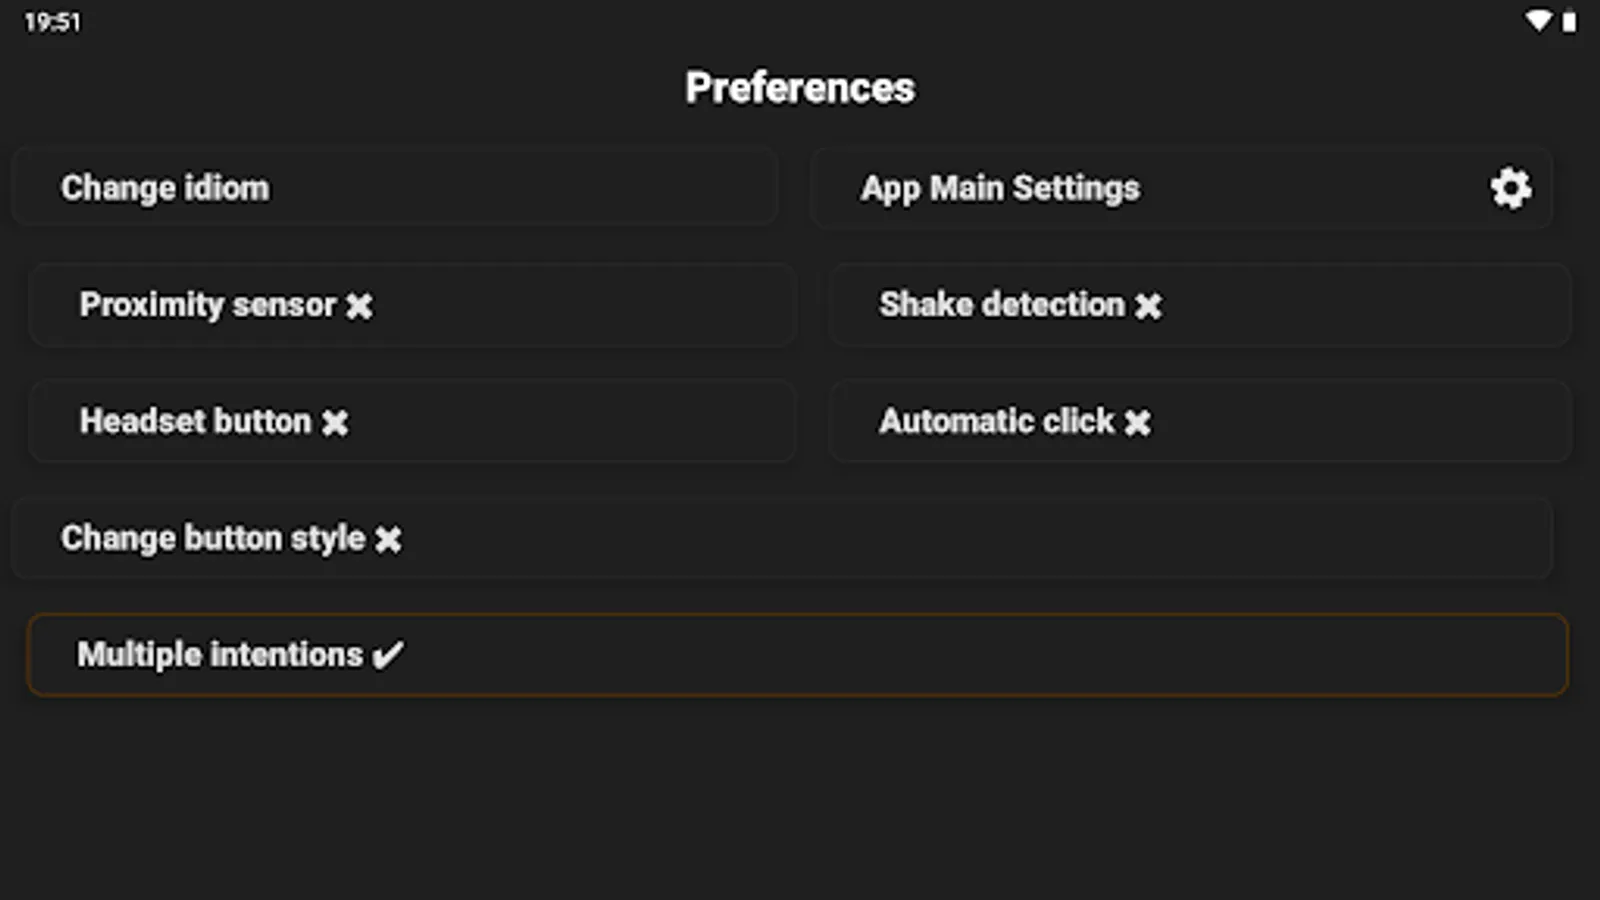Click the Wi-Fi status icon

1538,21
